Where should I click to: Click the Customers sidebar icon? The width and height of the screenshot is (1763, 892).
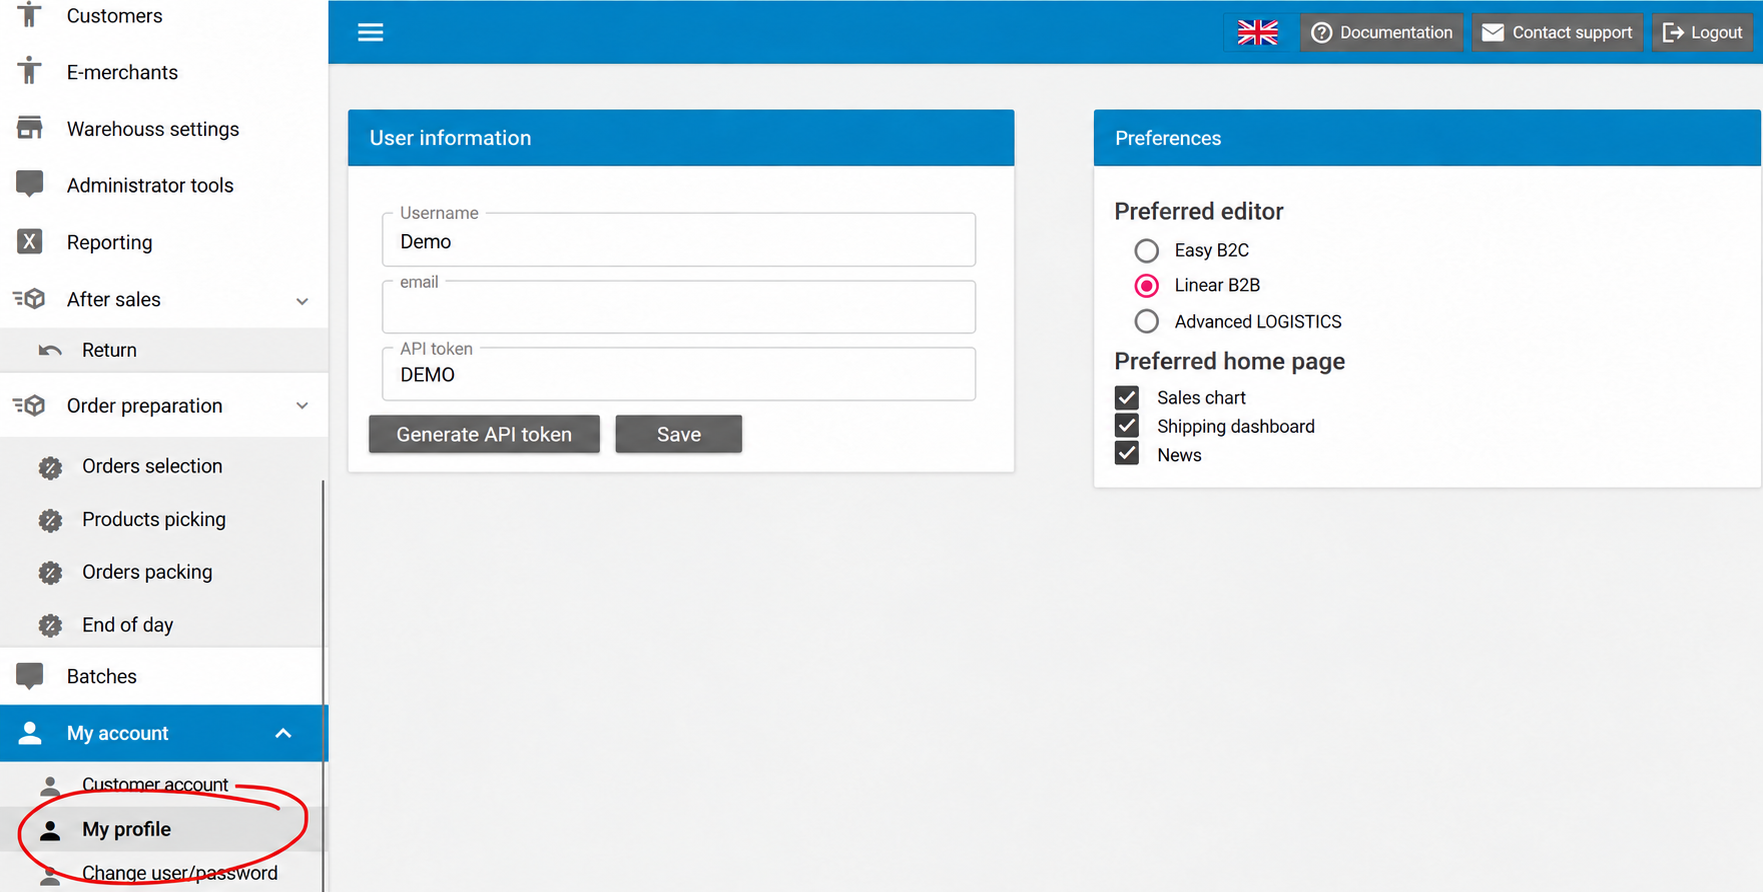tap(30, 15)
